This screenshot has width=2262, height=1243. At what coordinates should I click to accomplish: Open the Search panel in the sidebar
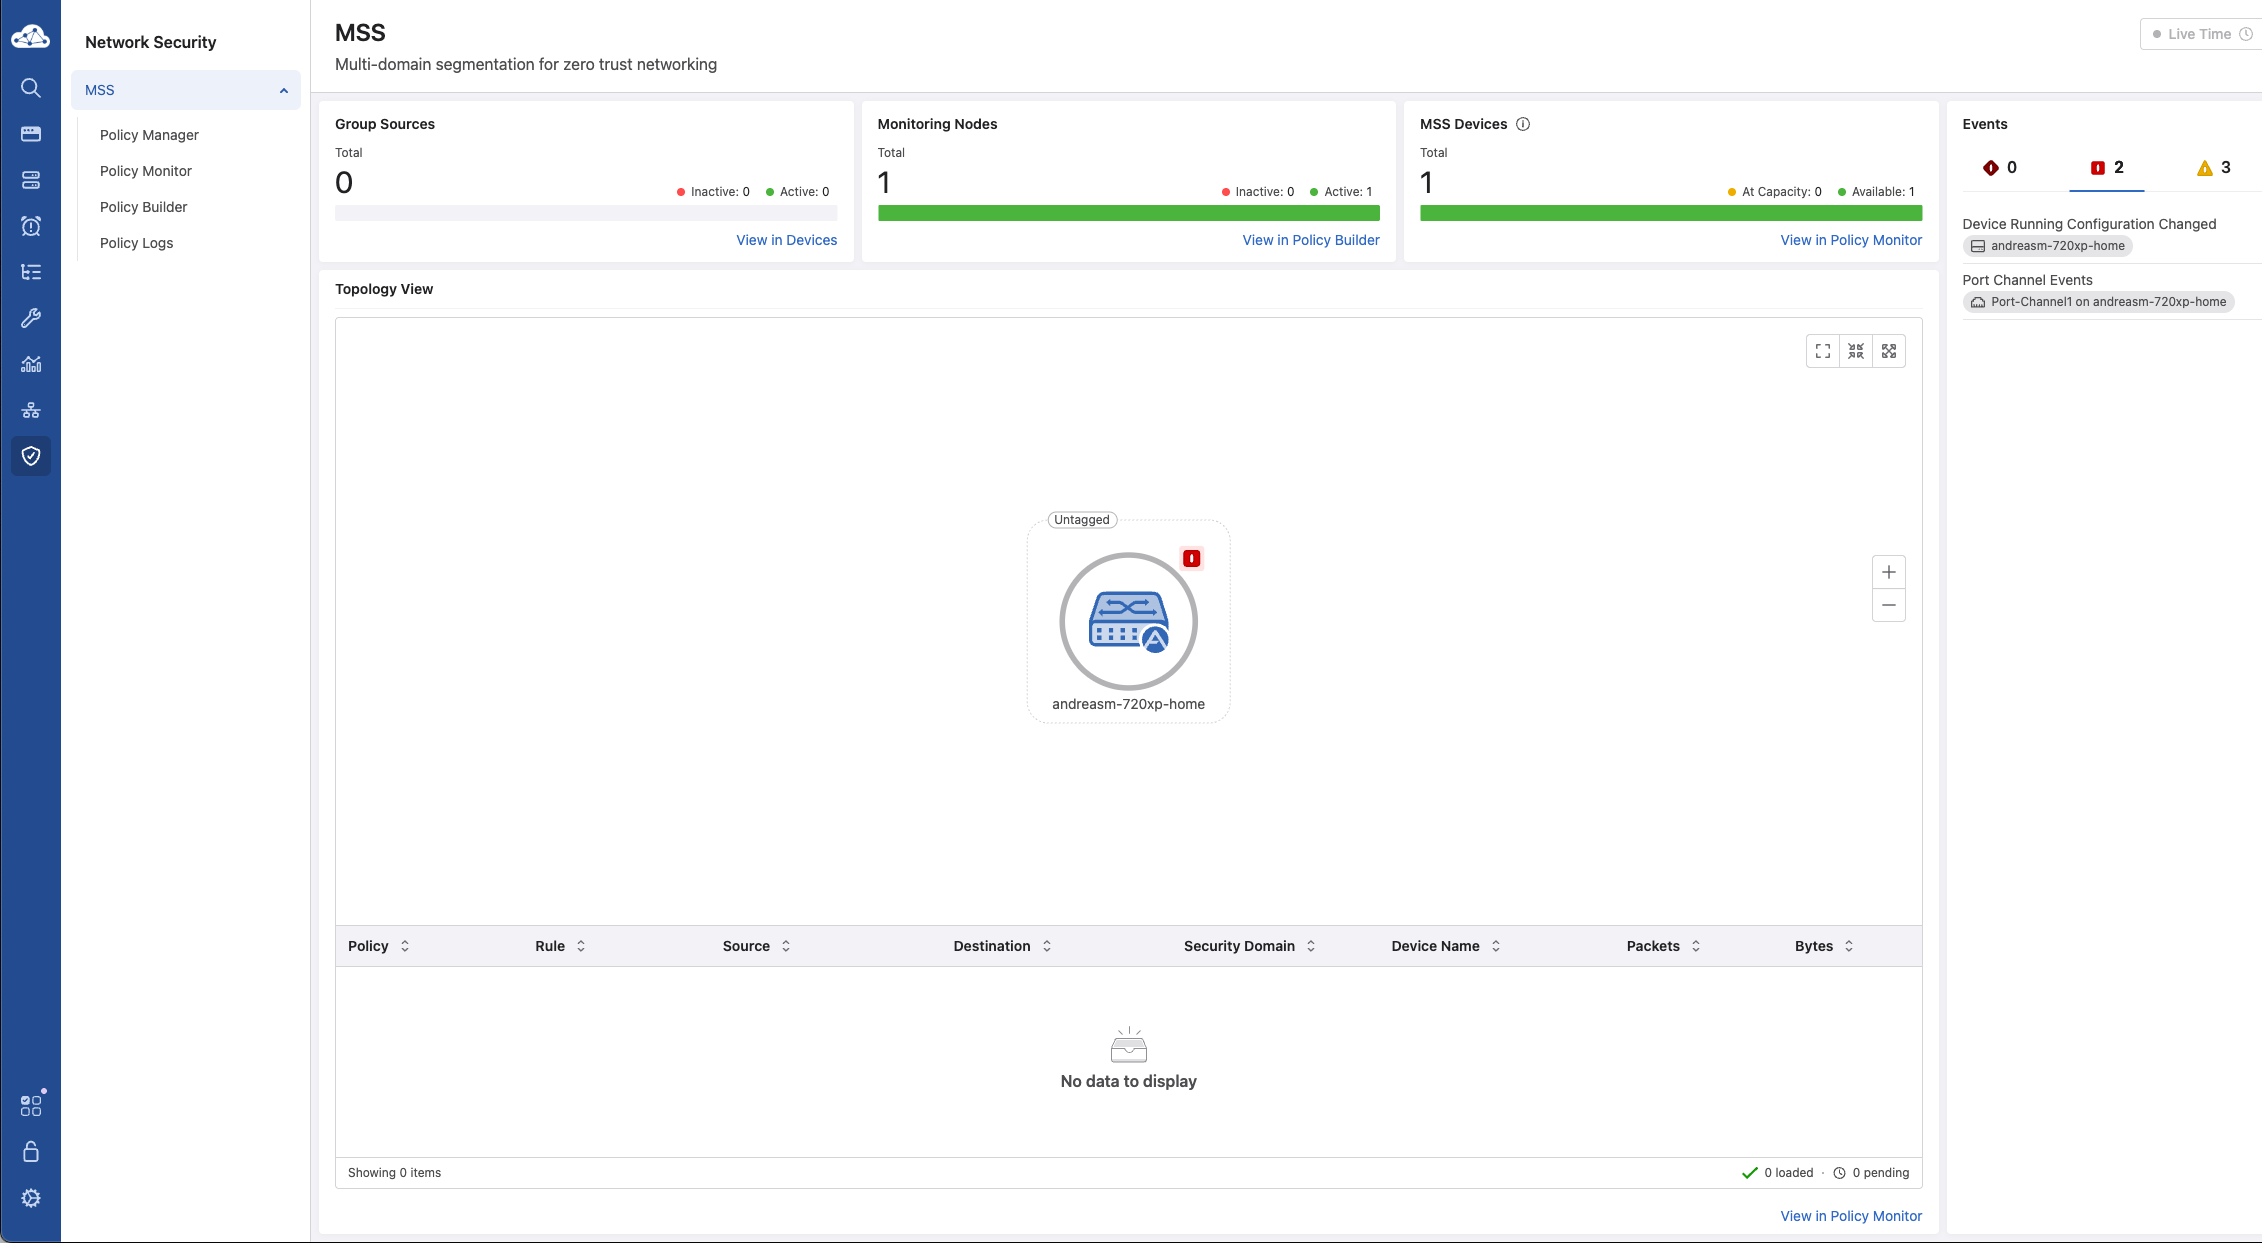click(x=31, y=88)
